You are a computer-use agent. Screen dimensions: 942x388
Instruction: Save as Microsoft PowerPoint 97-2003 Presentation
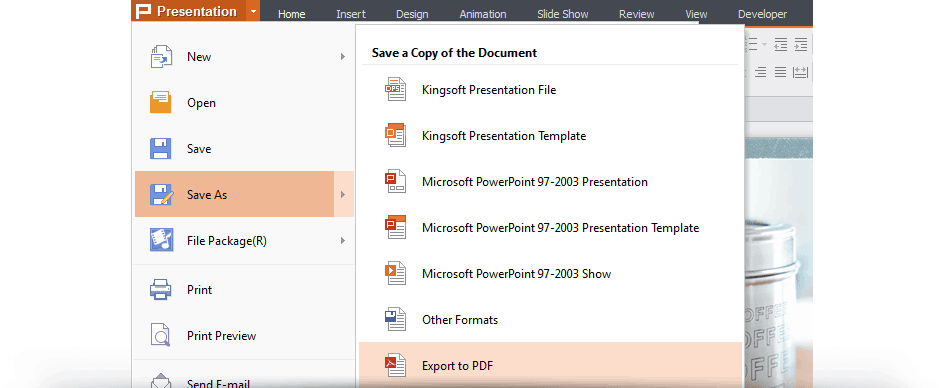[x=549, y=181]
